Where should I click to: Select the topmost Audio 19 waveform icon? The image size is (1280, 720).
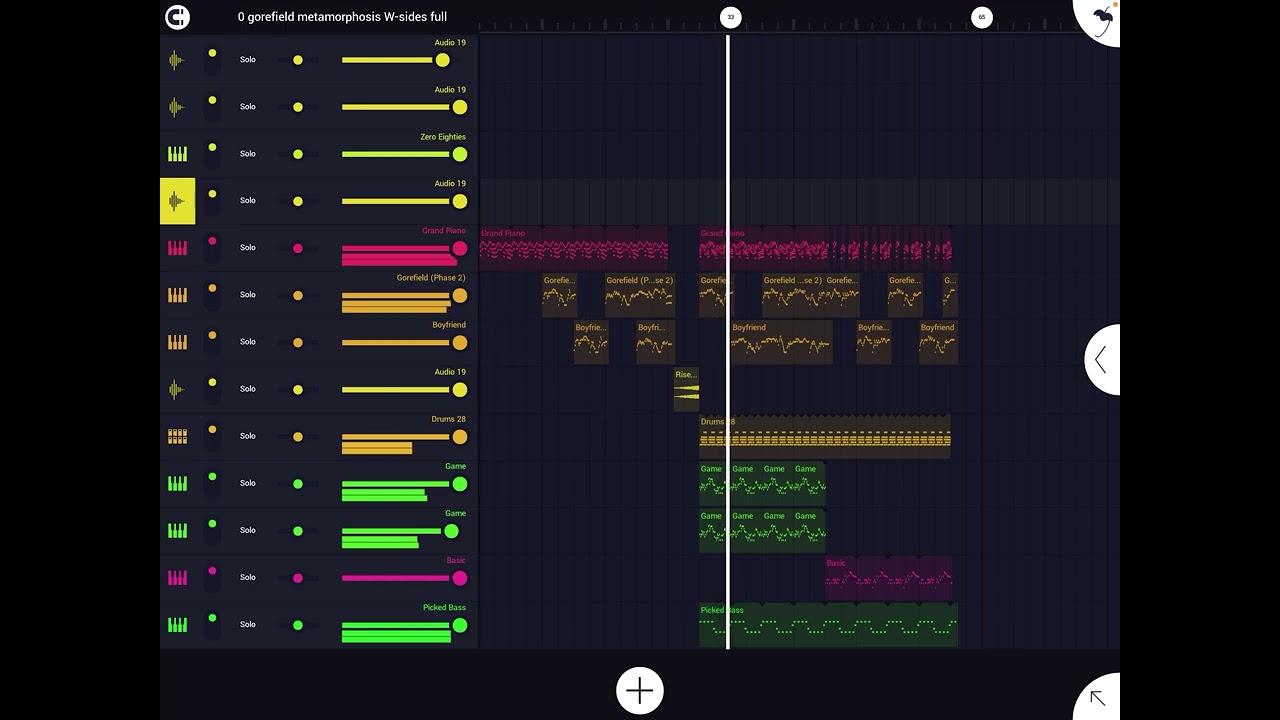[177, 60]
